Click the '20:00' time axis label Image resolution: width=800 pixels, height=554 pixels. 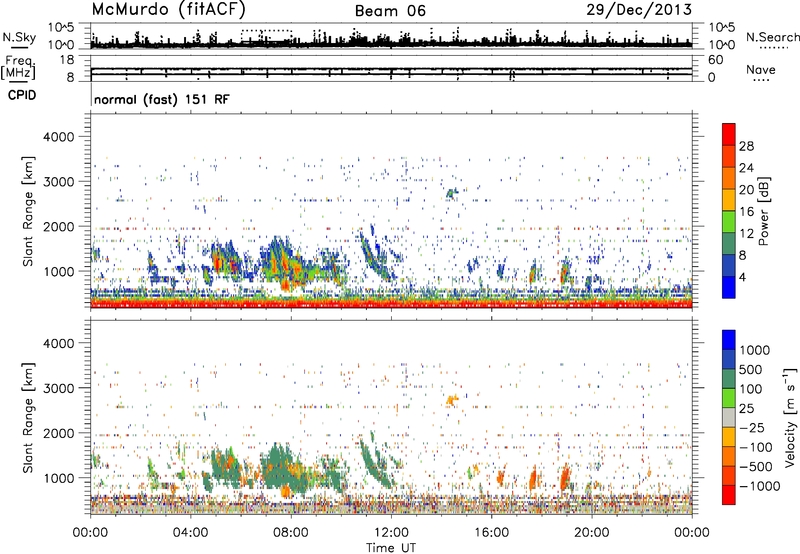(x=592, y=533)
